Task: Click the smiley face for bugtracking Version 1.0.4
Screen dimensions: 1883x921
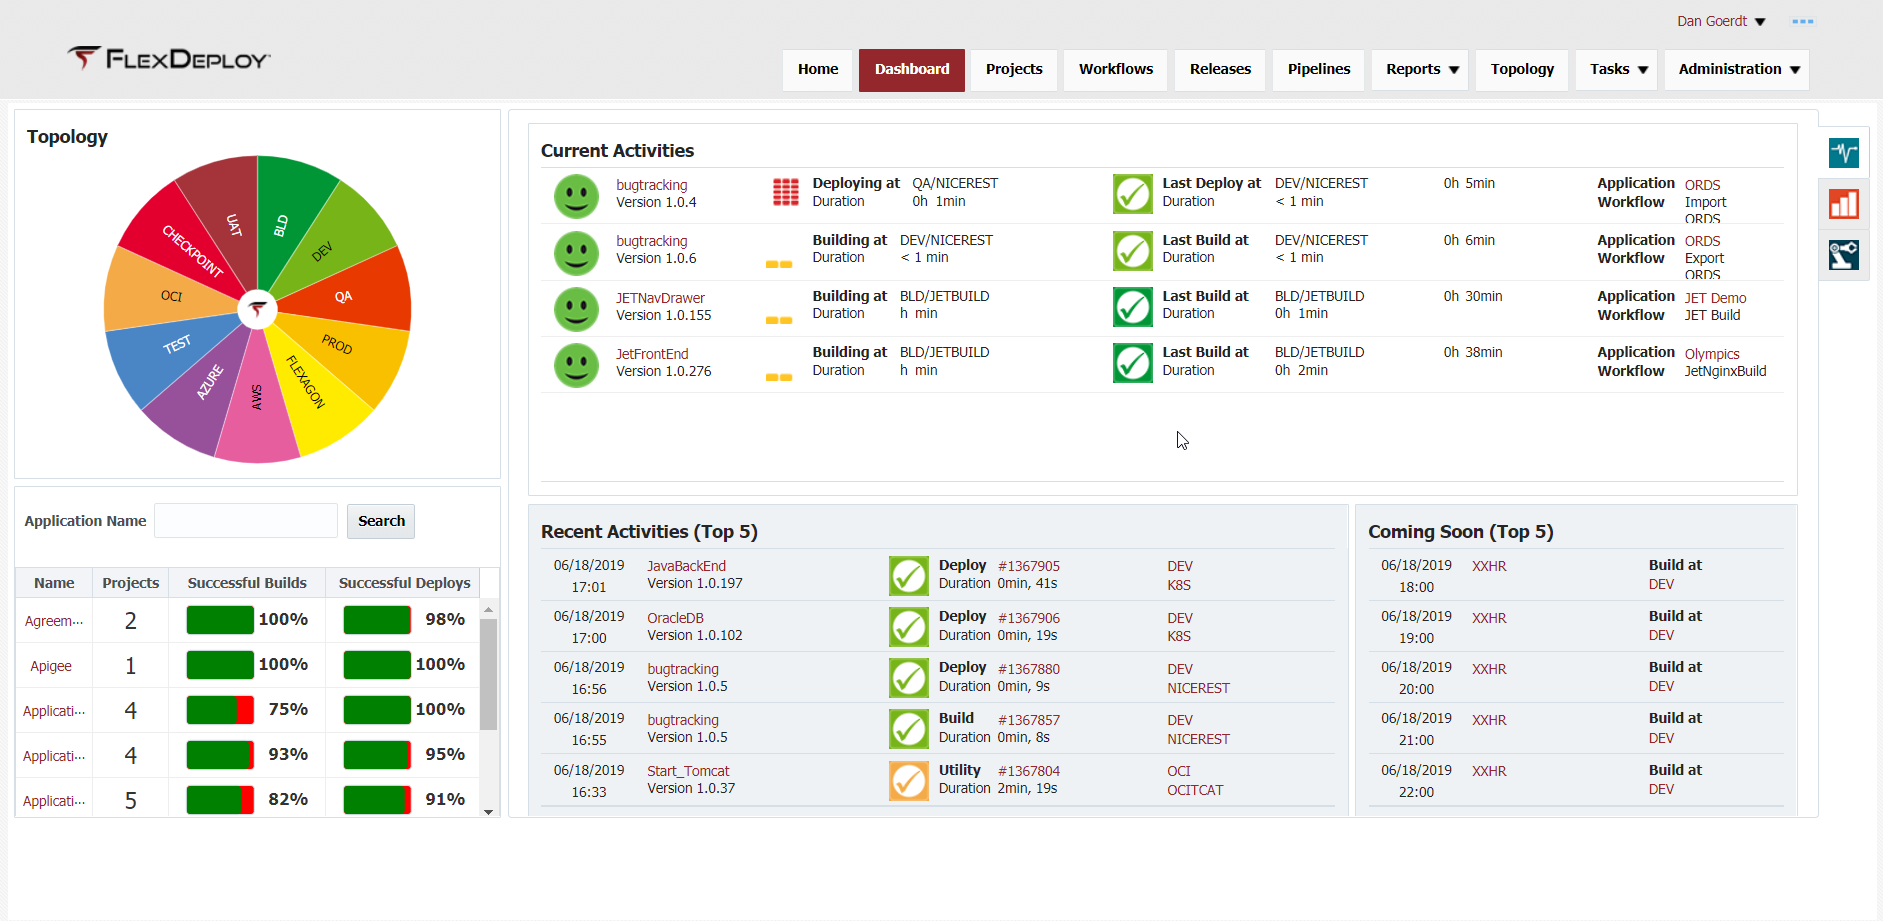Action: point(576,196)
